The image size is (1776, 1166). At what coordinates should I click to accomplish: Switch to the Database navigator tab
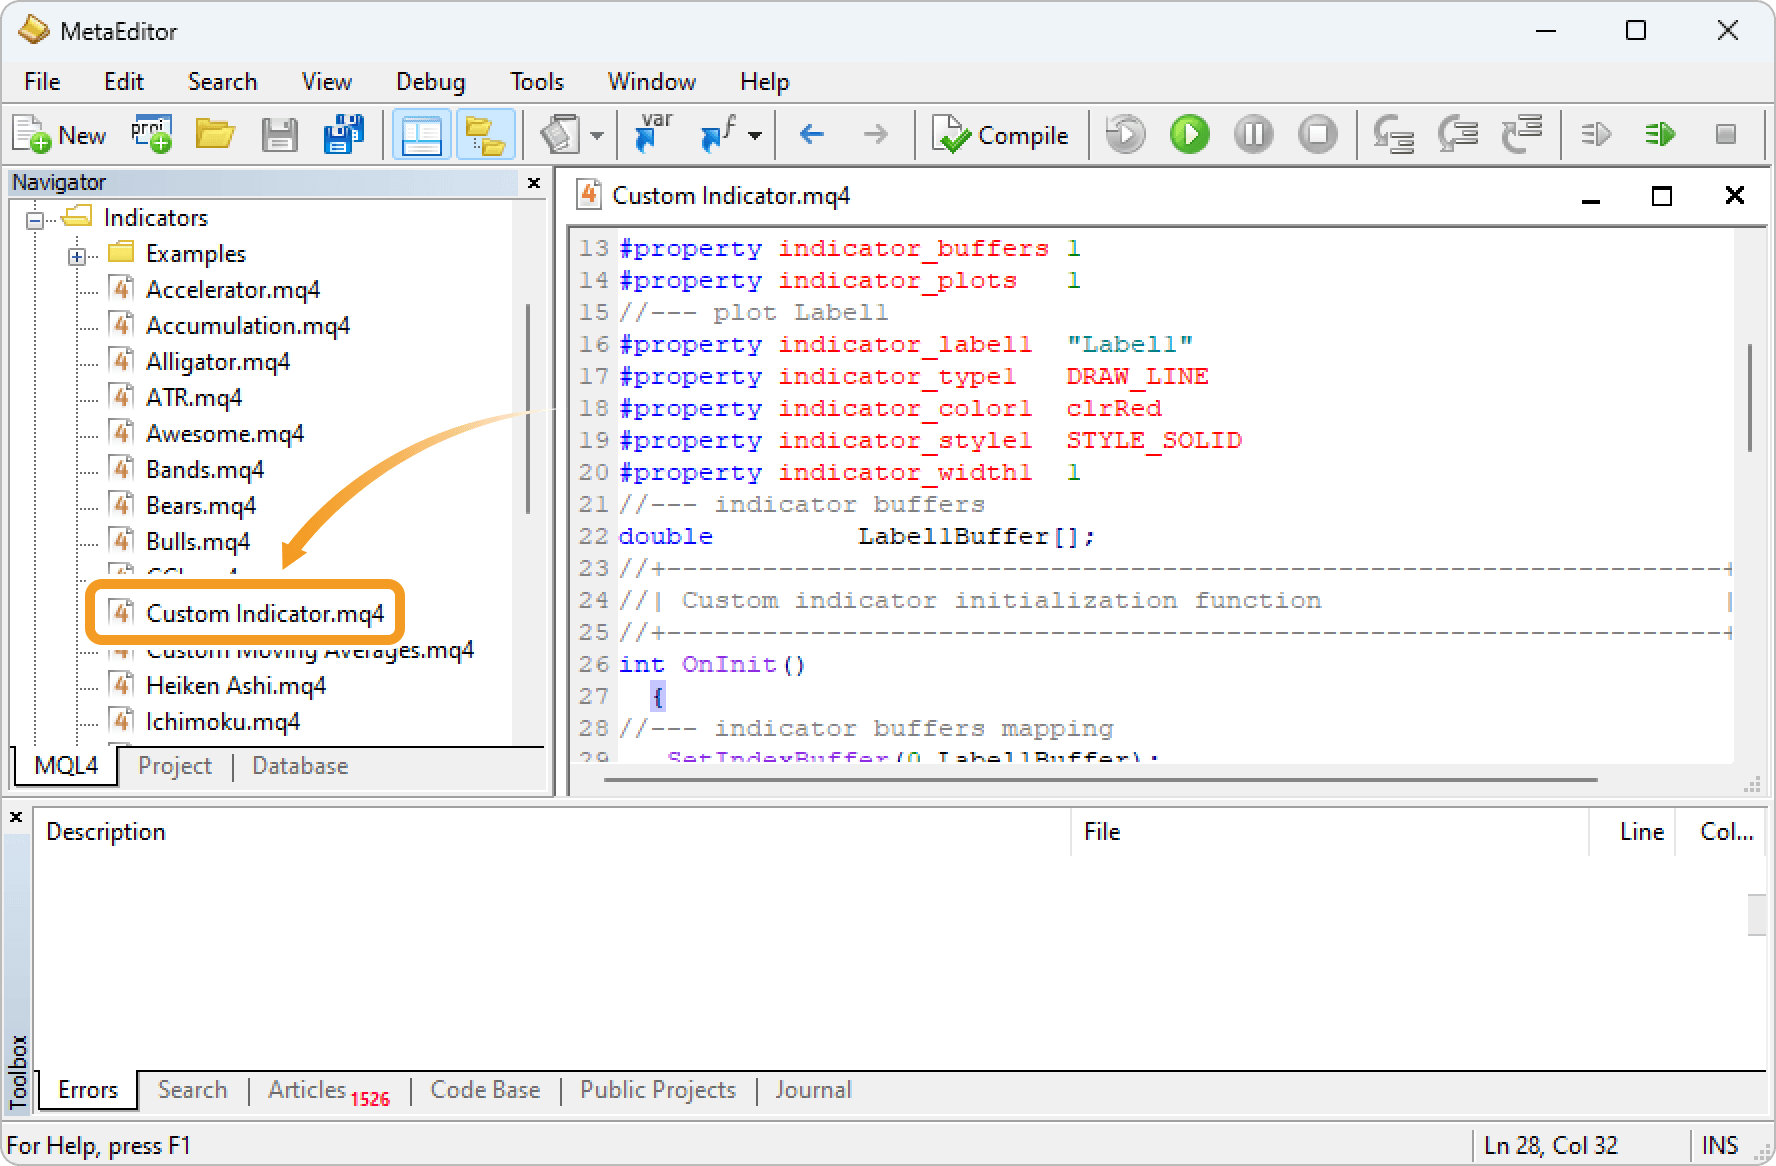(x=300, y=766)
